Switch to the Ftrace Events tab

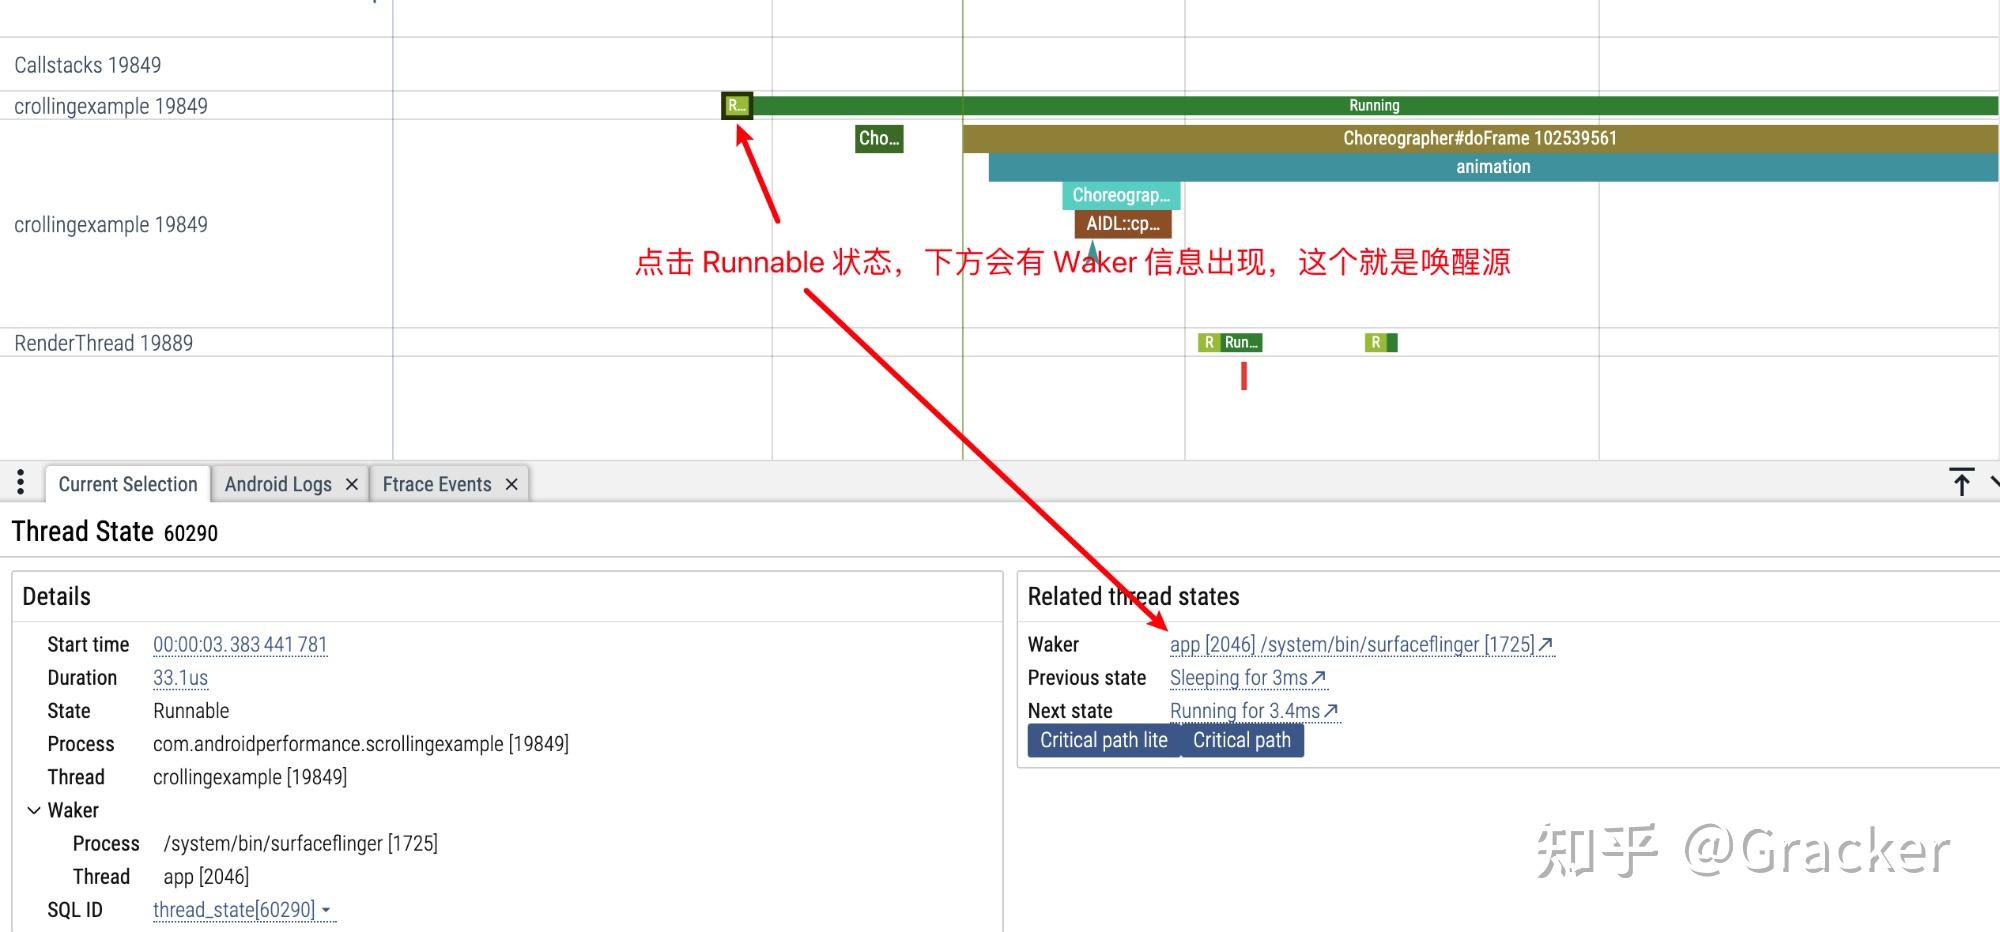coord(437,483)
